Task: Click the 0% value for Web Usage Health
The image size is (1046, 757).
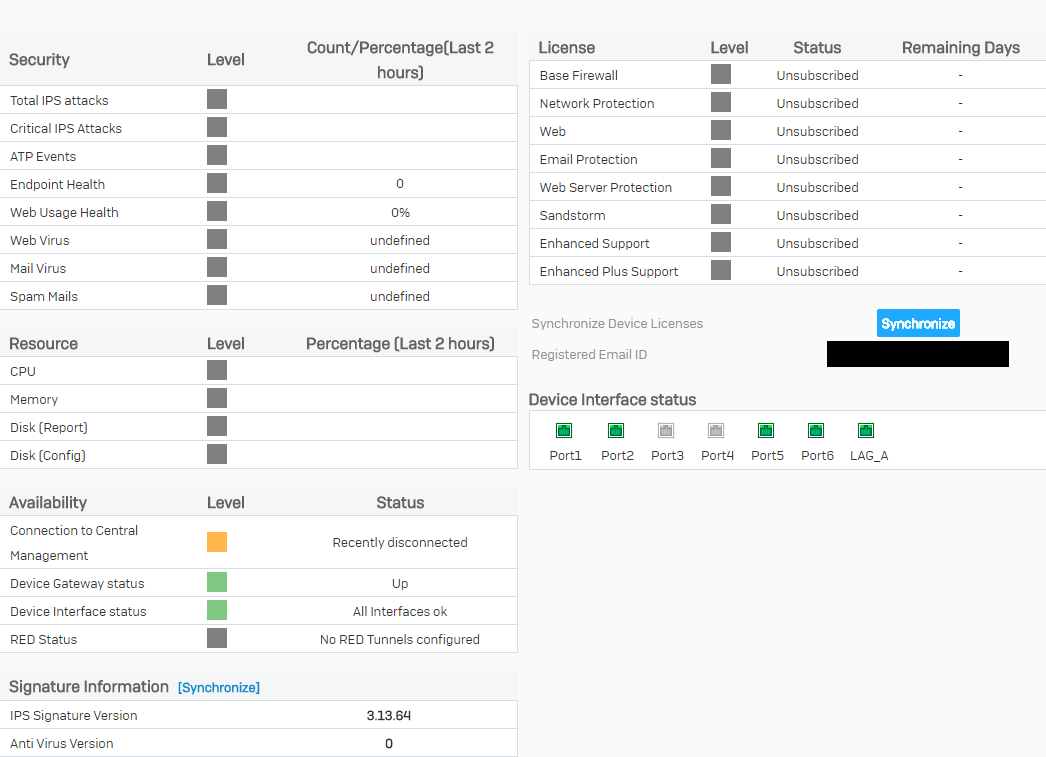Action: pyautogui.click(x=400, y=213)
